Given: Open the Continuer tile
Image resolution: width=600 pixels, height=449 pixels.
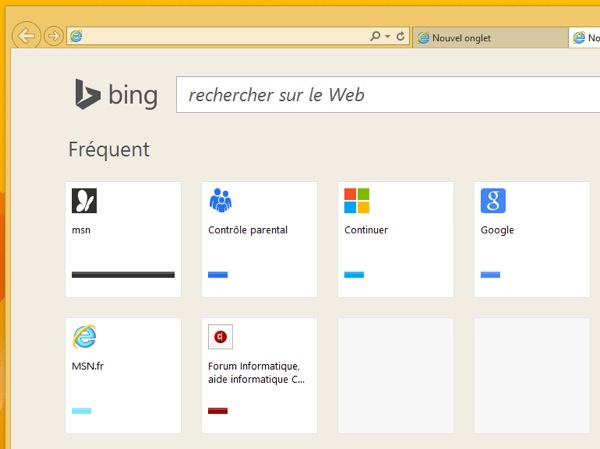Looking at the screenshot, I should pyautogui.click(x=396, y=239).
